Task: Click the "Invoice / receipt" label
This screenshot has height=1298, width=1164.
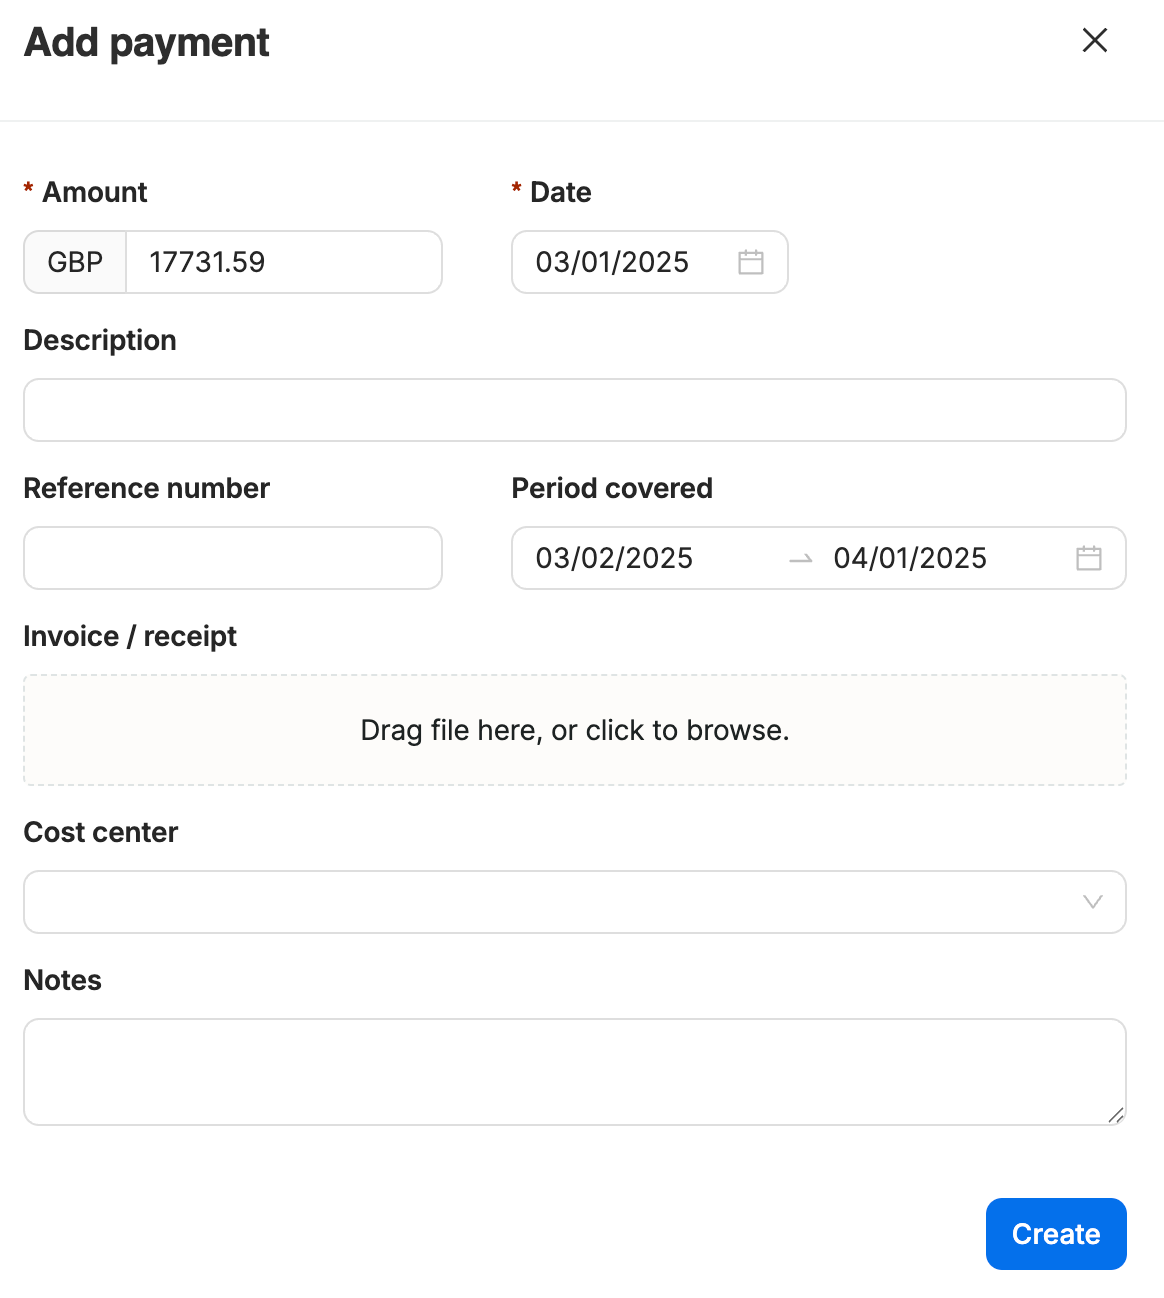Action: 130,636
